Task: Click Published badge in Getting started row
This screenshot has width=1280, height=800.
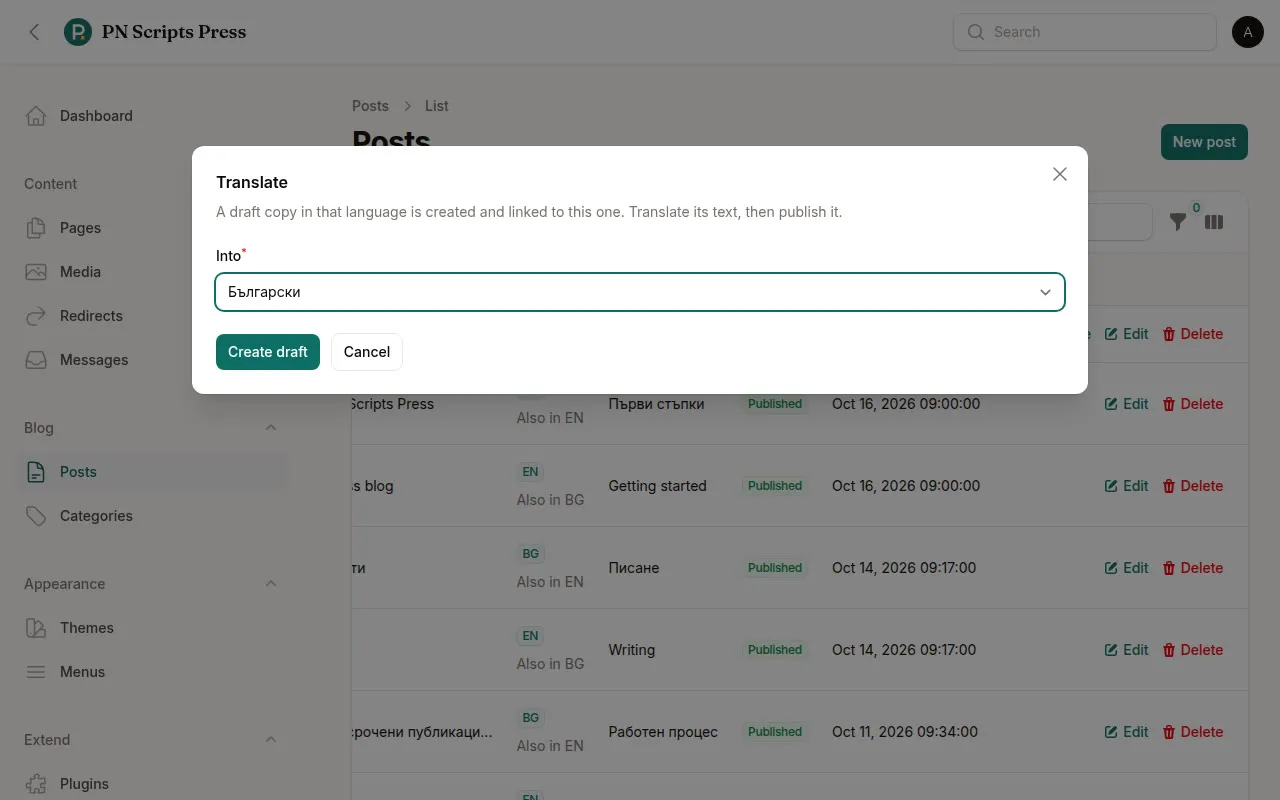Action: pos(775,486)
